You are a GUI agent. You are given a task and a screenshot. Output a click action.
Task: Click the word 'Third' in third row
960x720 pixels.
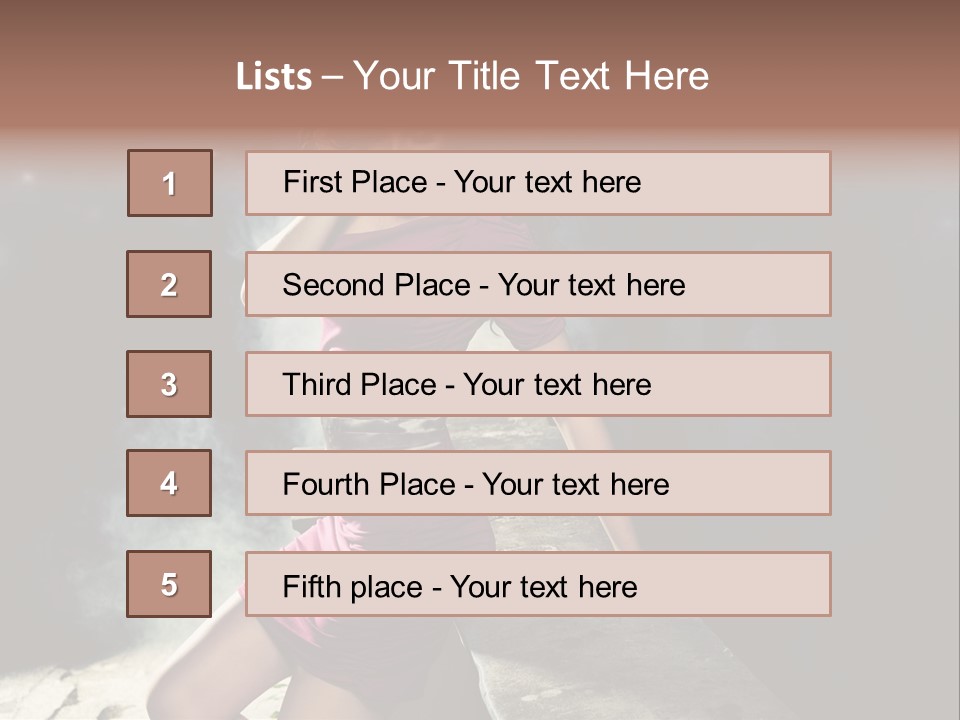318,385
